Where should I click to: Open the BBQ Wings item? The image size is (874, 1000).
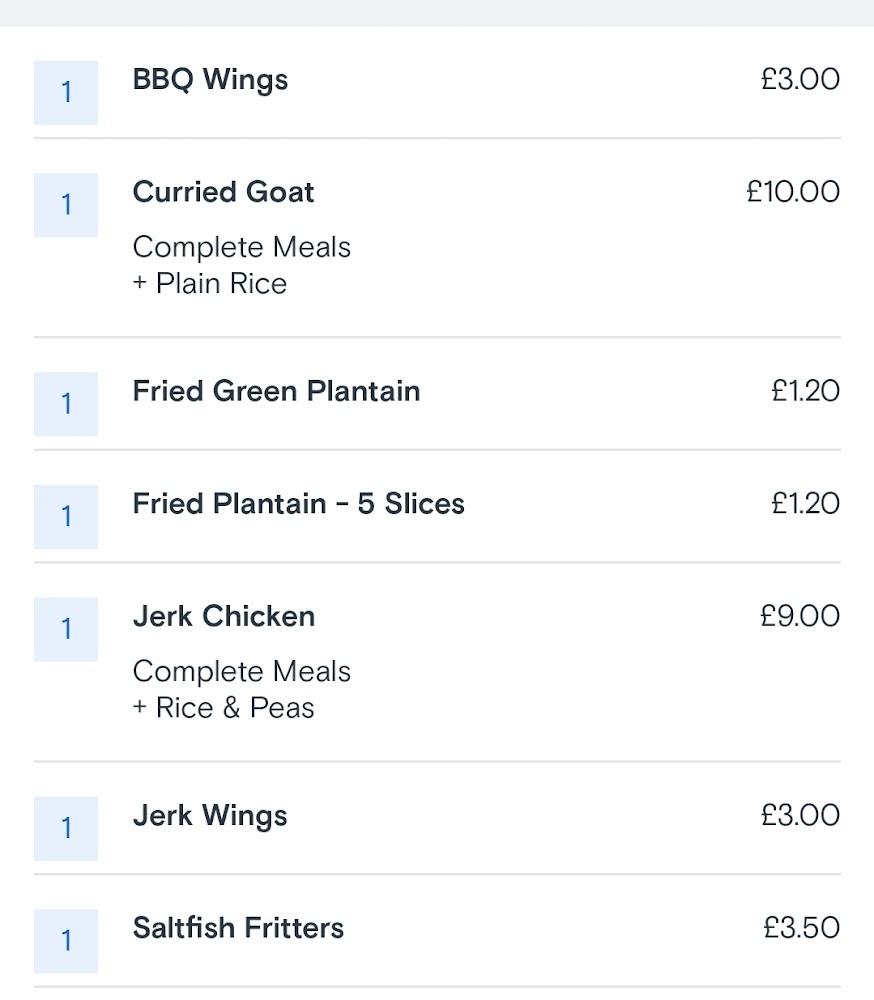tap(210, 80)
